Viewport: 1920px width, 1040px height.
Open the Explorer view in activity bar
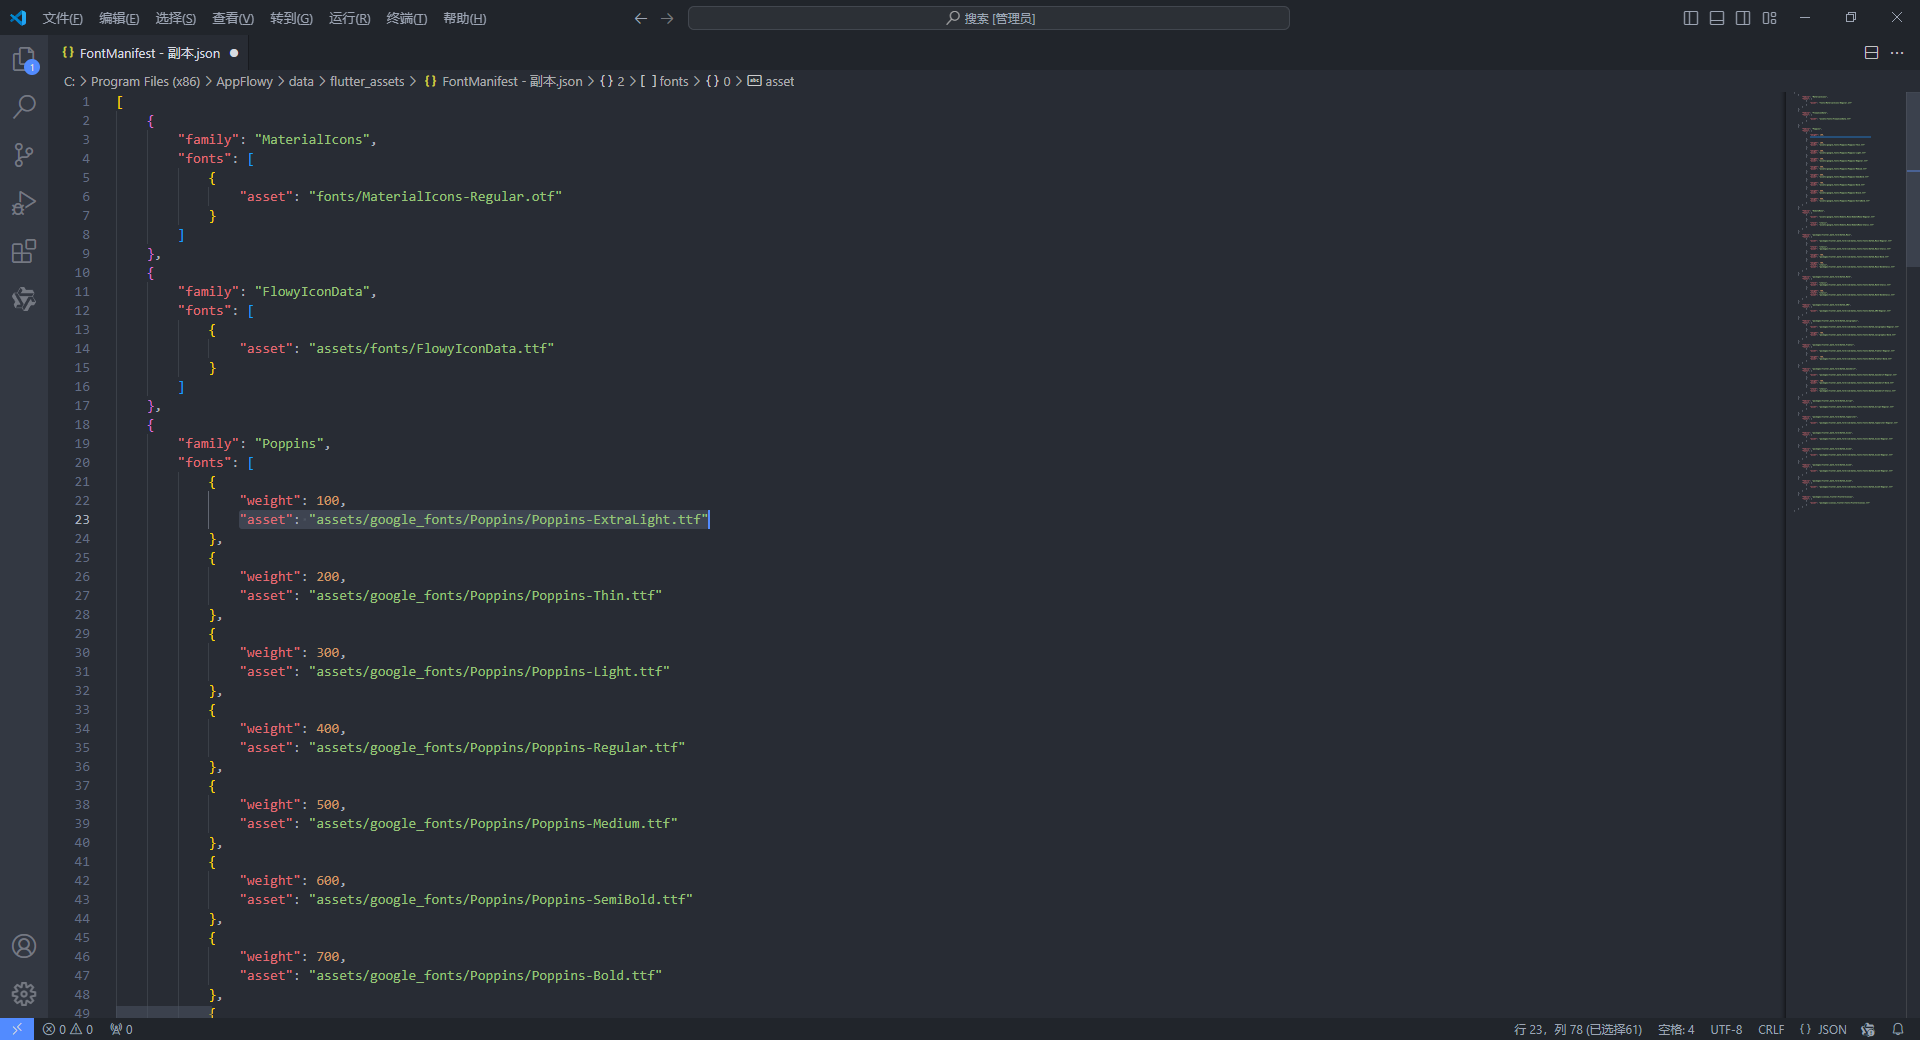coord(24,60)
